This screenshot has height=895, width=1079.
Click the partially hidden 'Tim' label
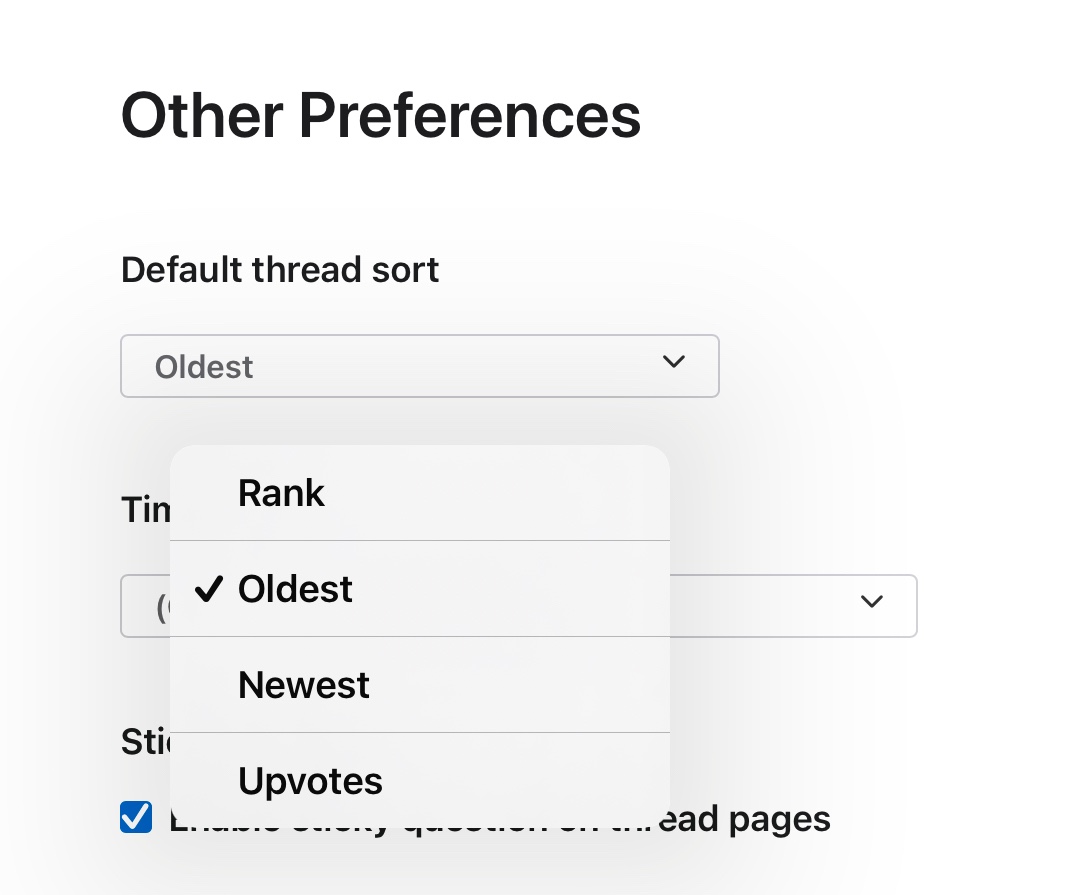point(146,509)
